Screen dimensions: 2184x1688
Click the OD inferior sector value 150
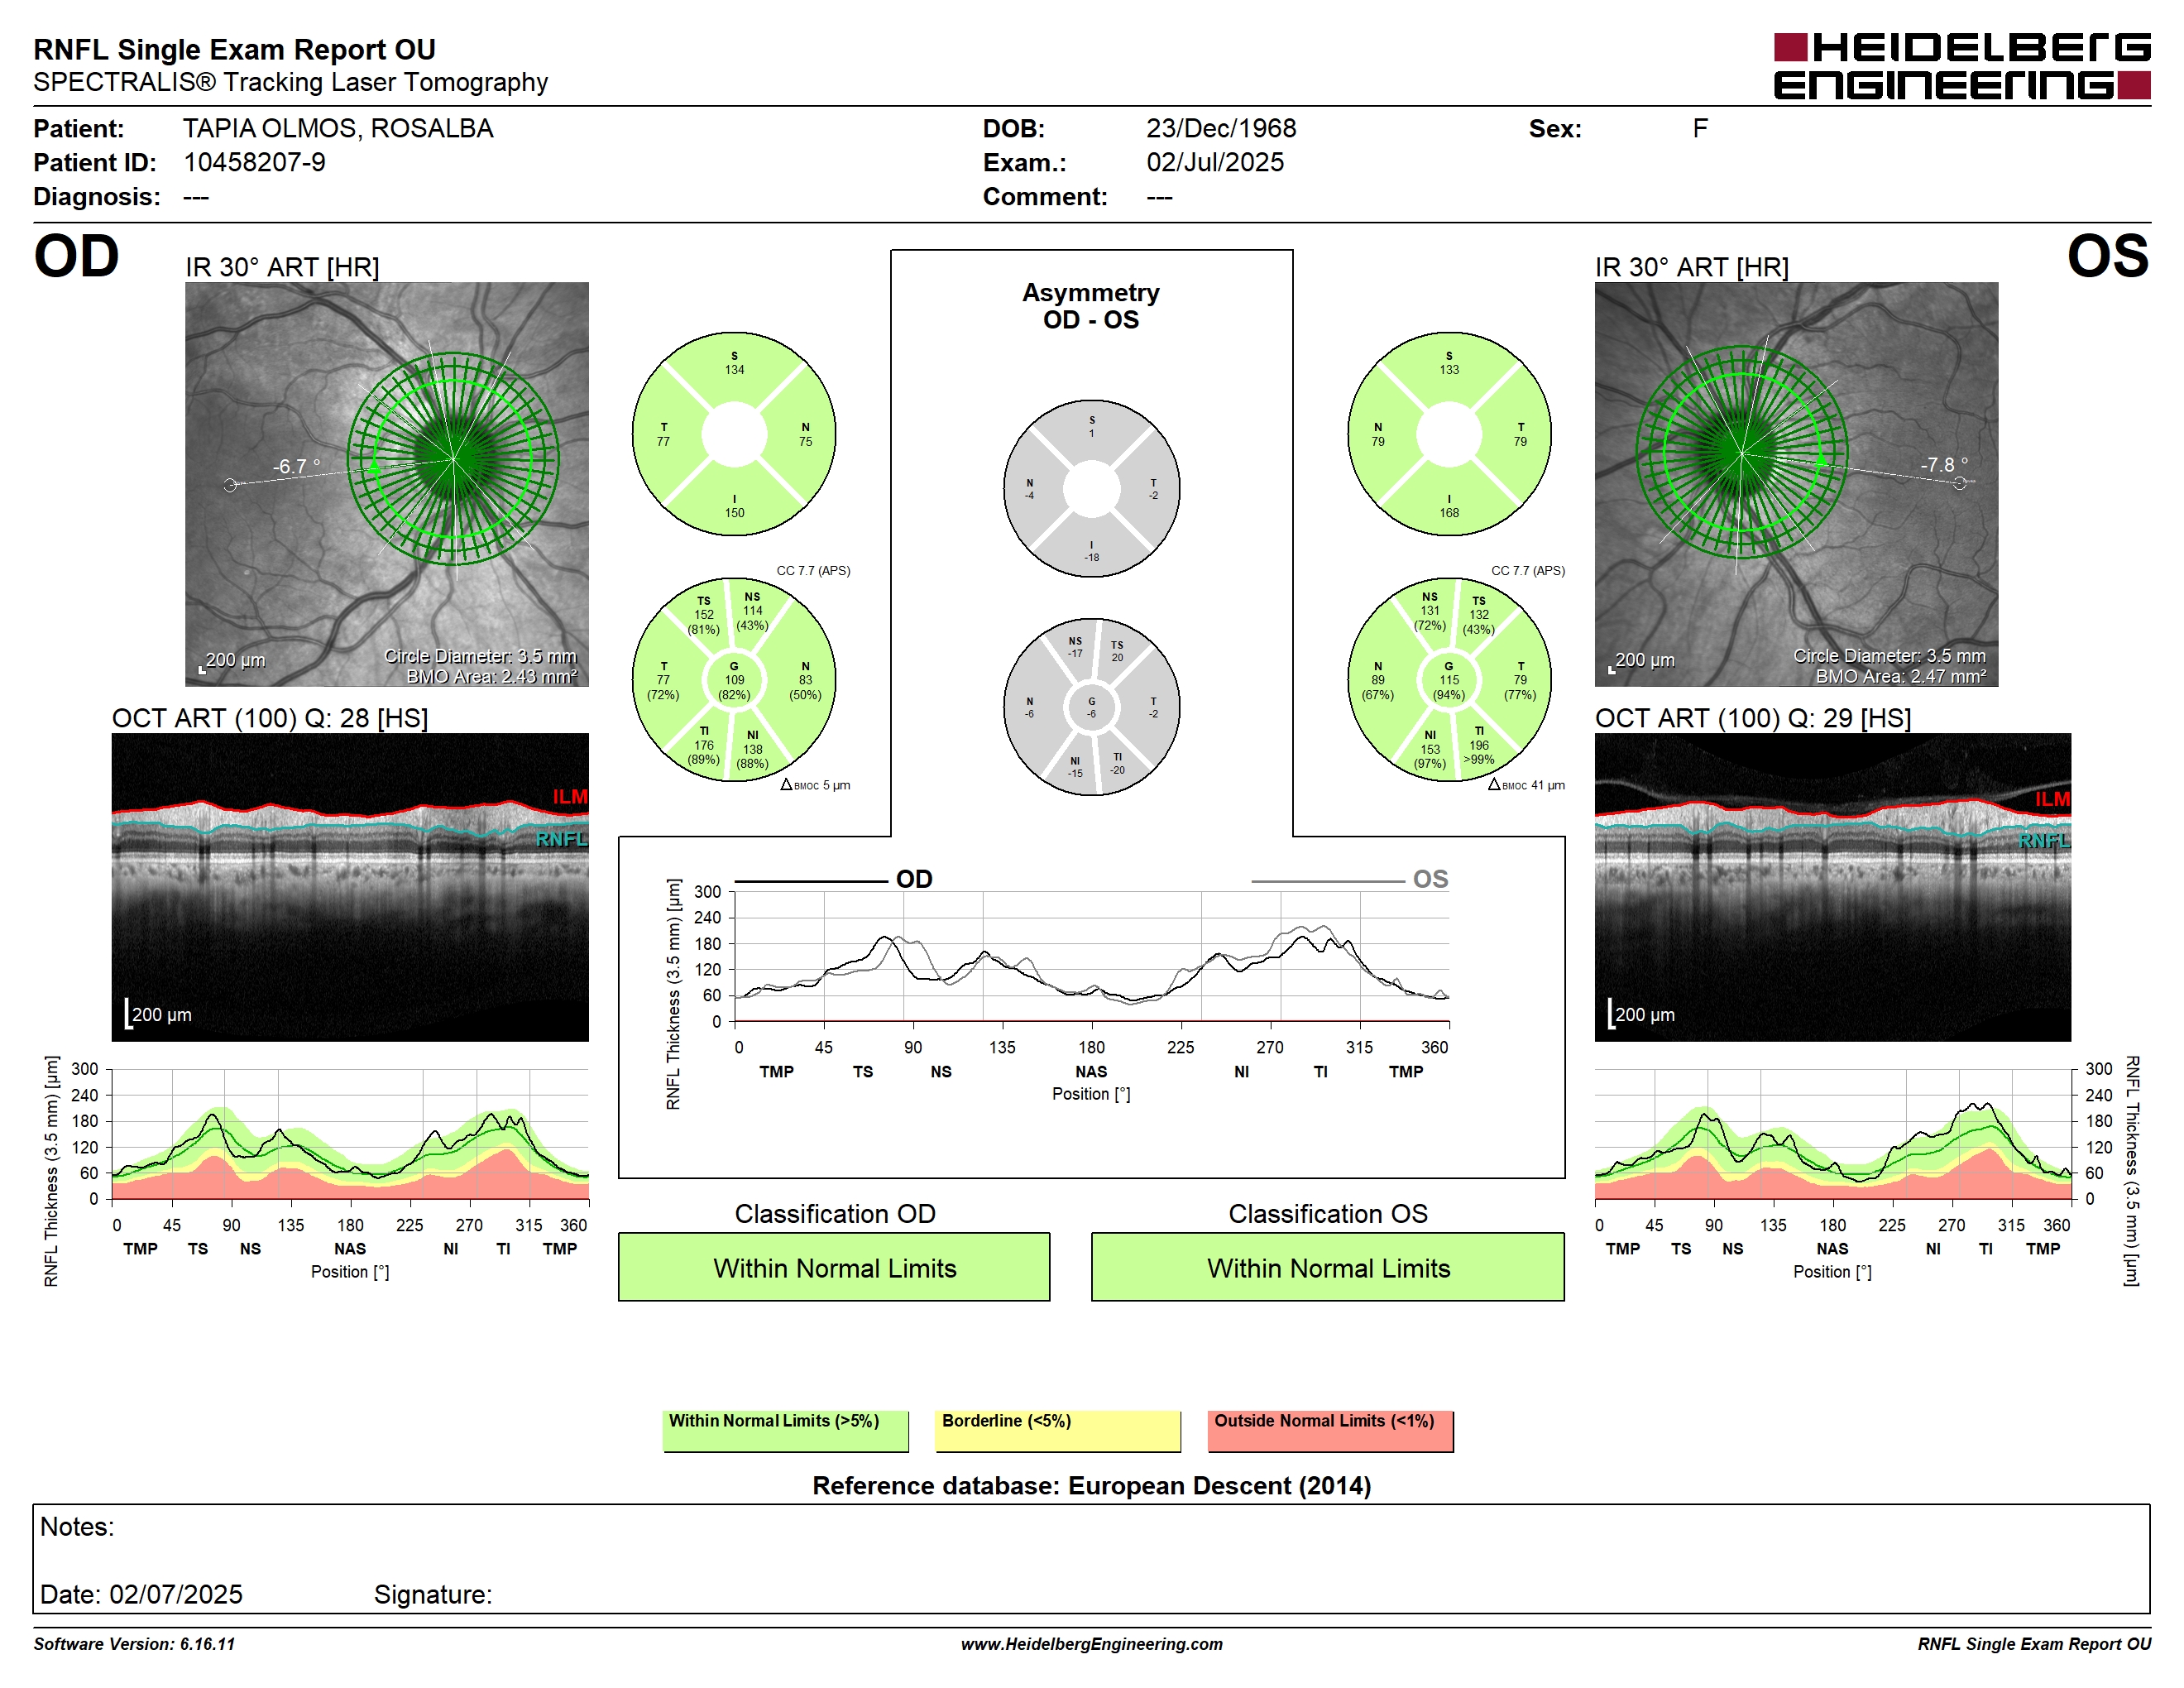tap(734, 512)
